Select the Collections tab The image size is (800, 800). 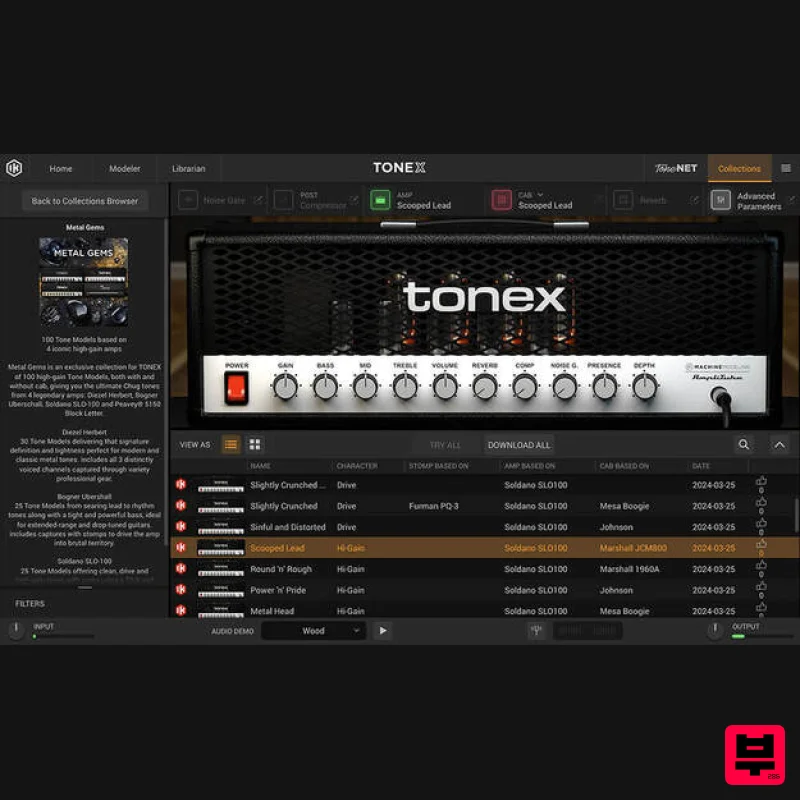tap(739, 168)
